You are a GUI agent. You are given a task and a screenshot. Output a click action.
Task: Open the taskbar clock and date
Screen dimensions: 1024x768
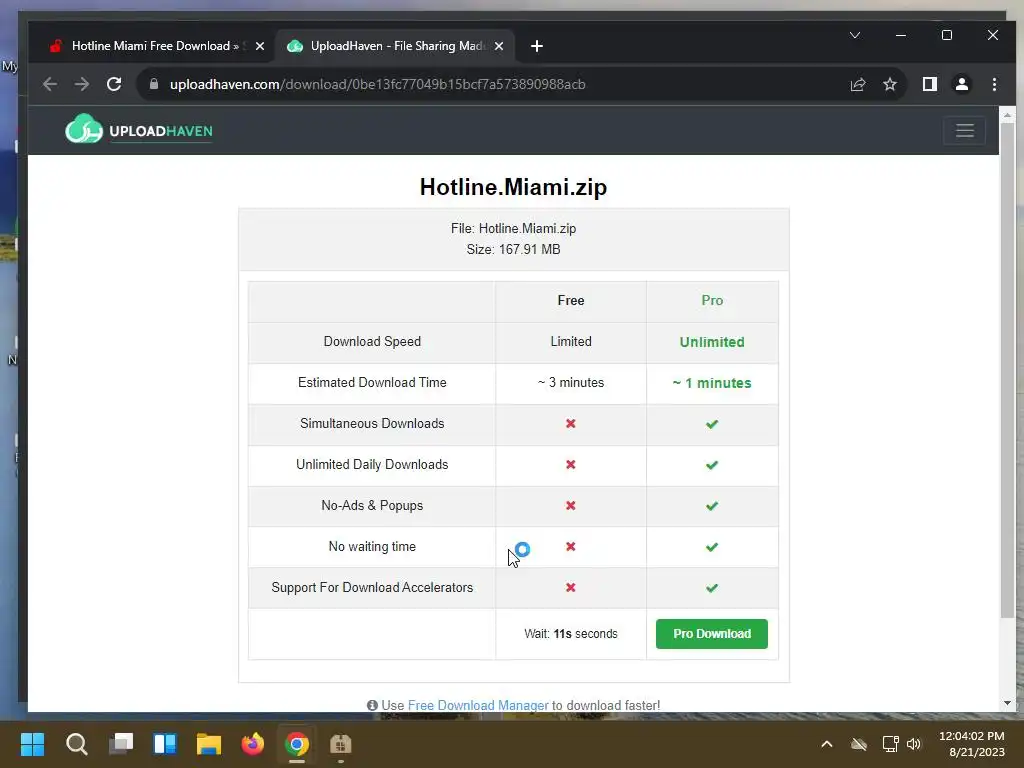972,744
